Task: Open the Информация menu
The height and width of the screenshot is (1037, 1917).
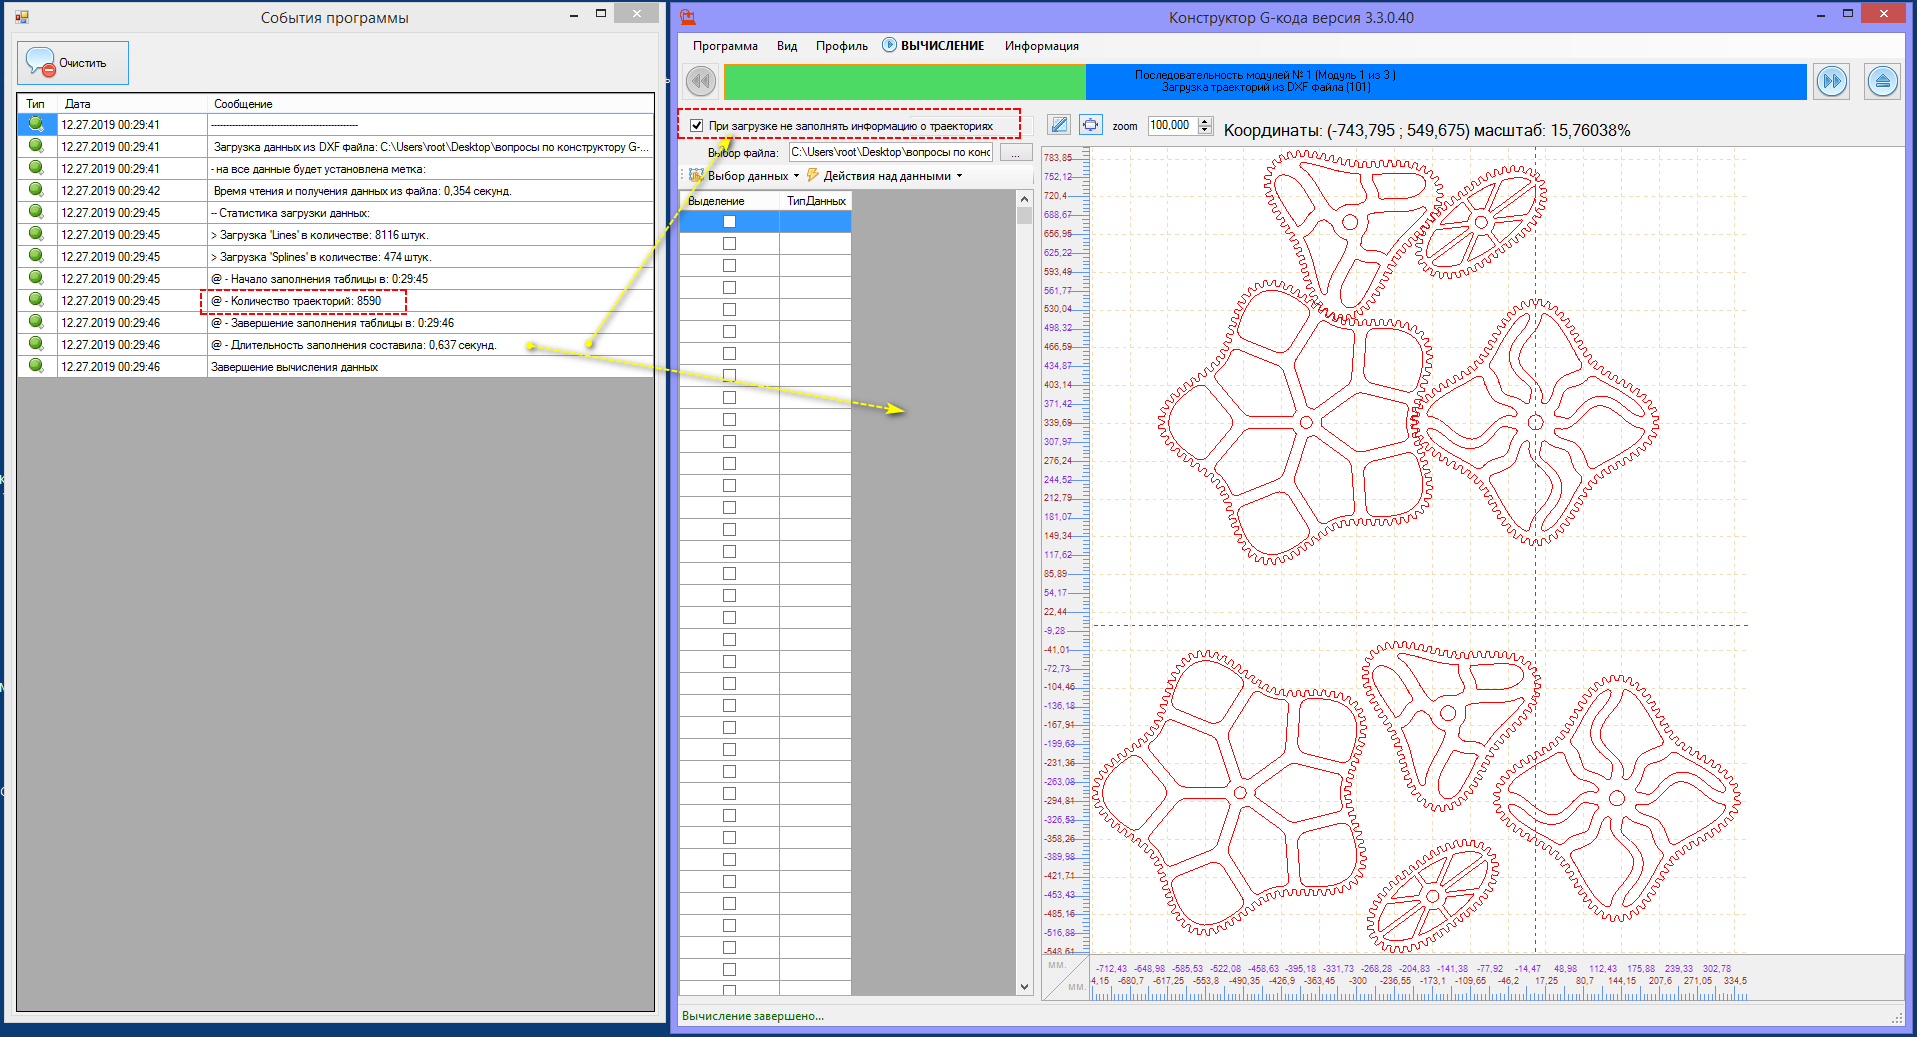Action: coord(1041,46)
